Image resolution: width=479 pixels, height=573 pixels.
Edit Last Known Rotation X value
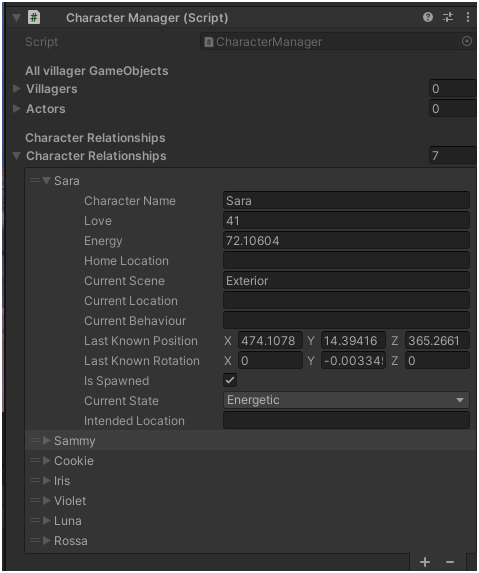[270, 361]
